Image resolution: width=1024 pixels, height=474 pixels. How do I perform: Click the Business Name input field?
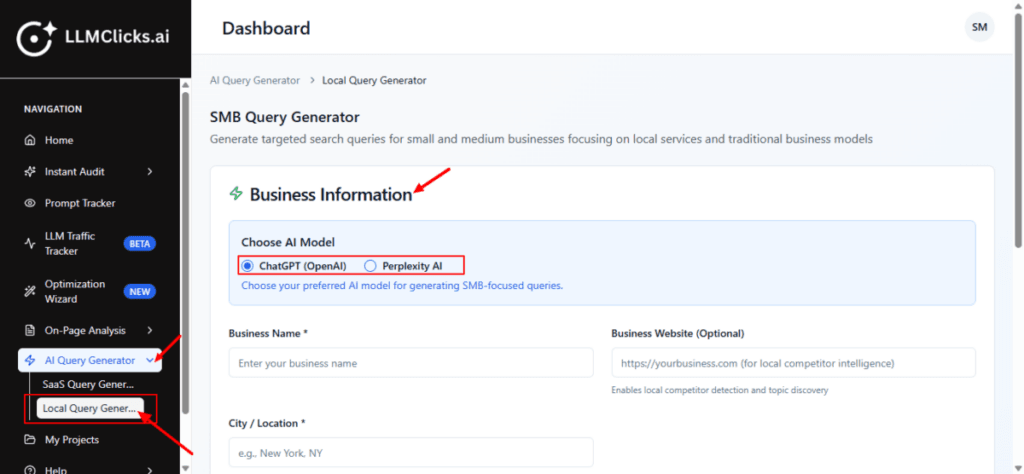(411, 363)
